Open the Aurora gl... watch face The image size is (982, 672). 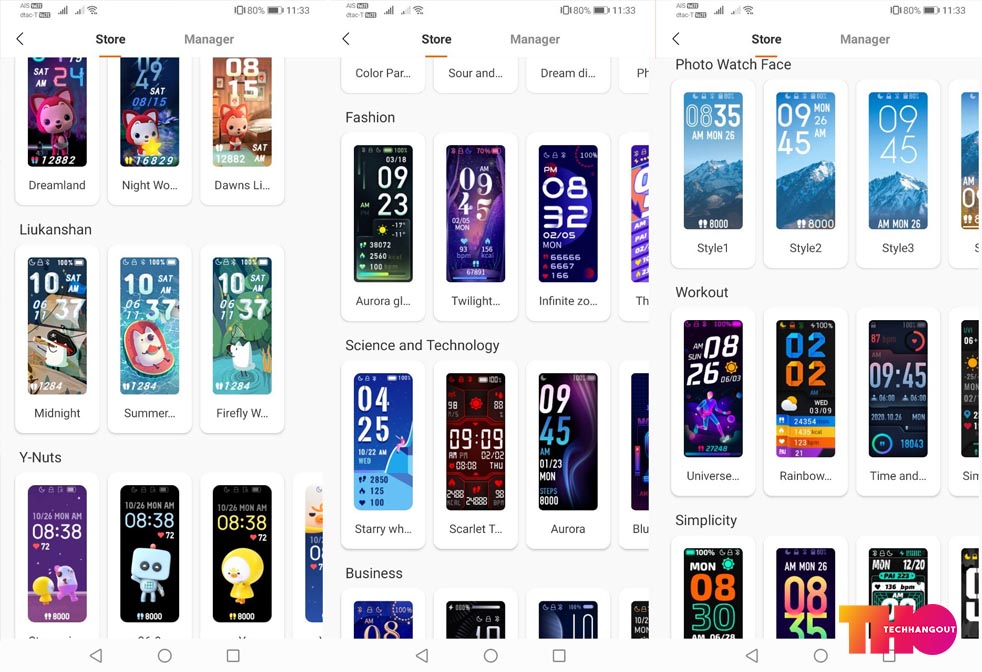click(383, 227)
